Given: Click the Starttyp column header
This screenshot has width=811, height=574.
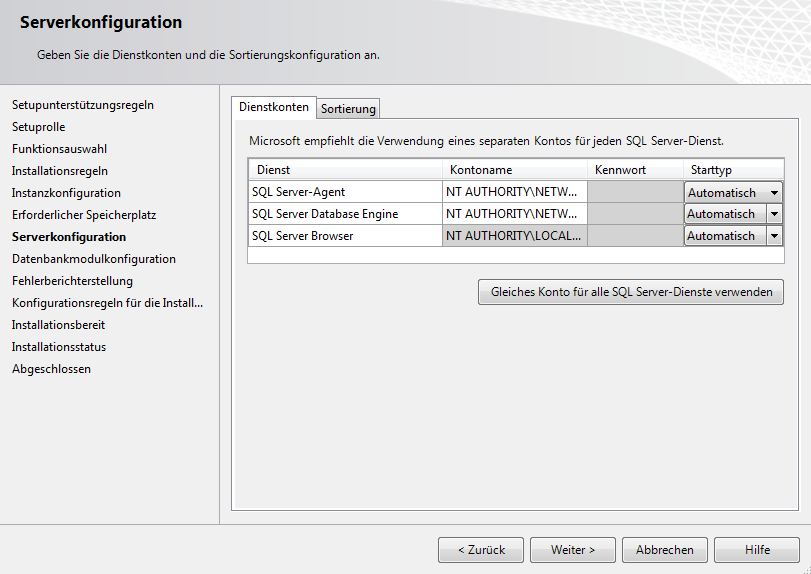Looking at the screenshot, I should click(x=733, y=170).
